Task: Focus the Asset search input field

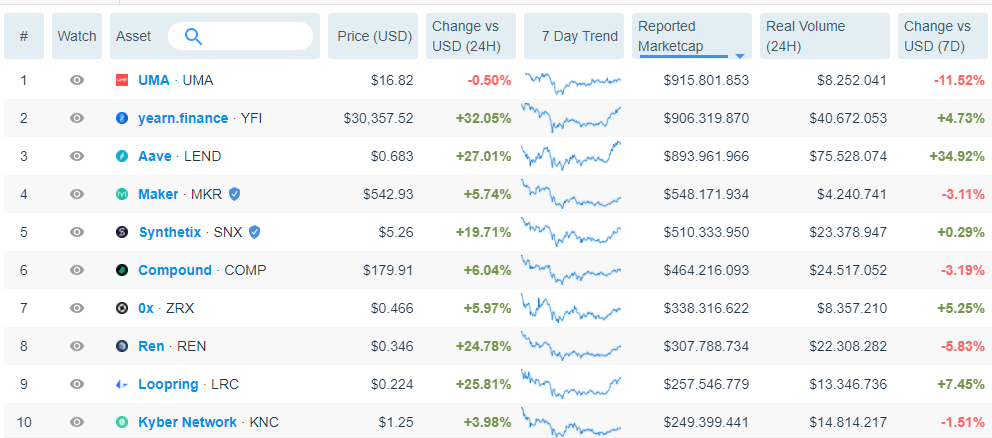Action: (240, 36)
